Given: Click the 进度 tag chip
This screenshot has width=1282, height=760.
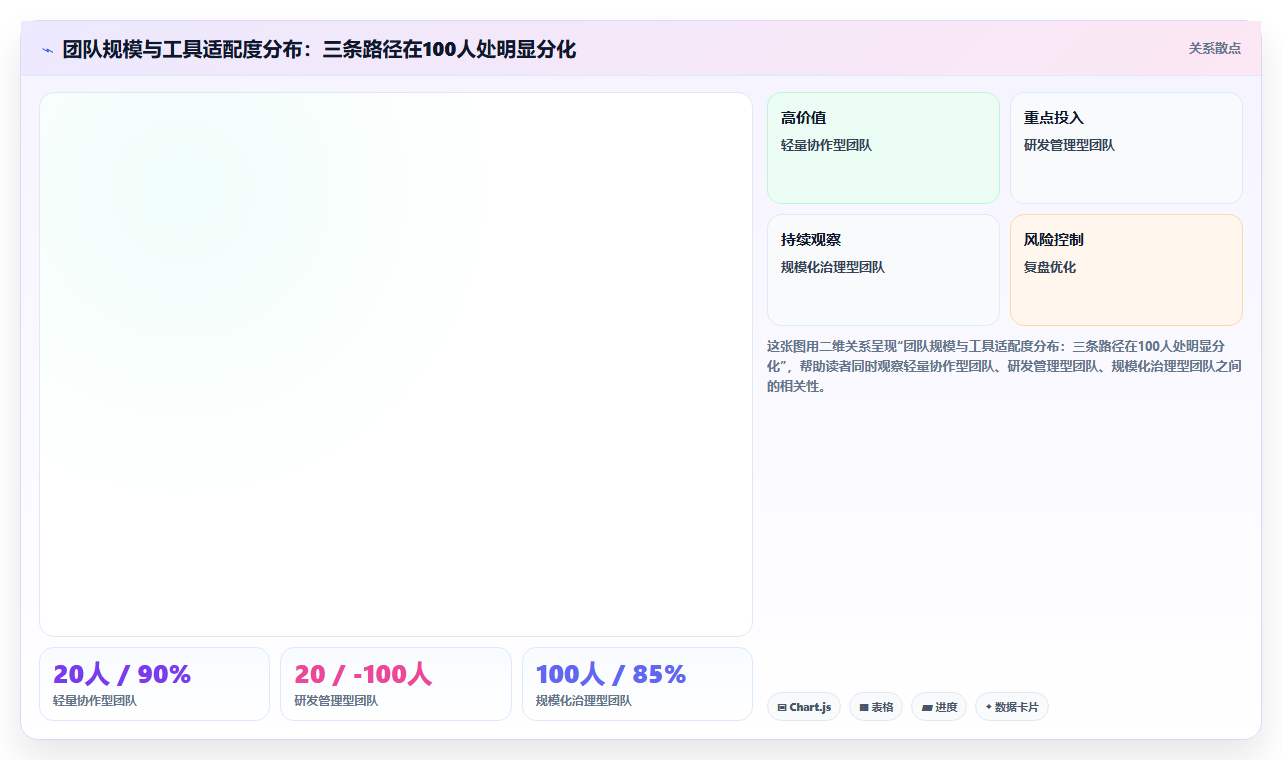Looking at the screenshot, I should (x=939, y=707).
